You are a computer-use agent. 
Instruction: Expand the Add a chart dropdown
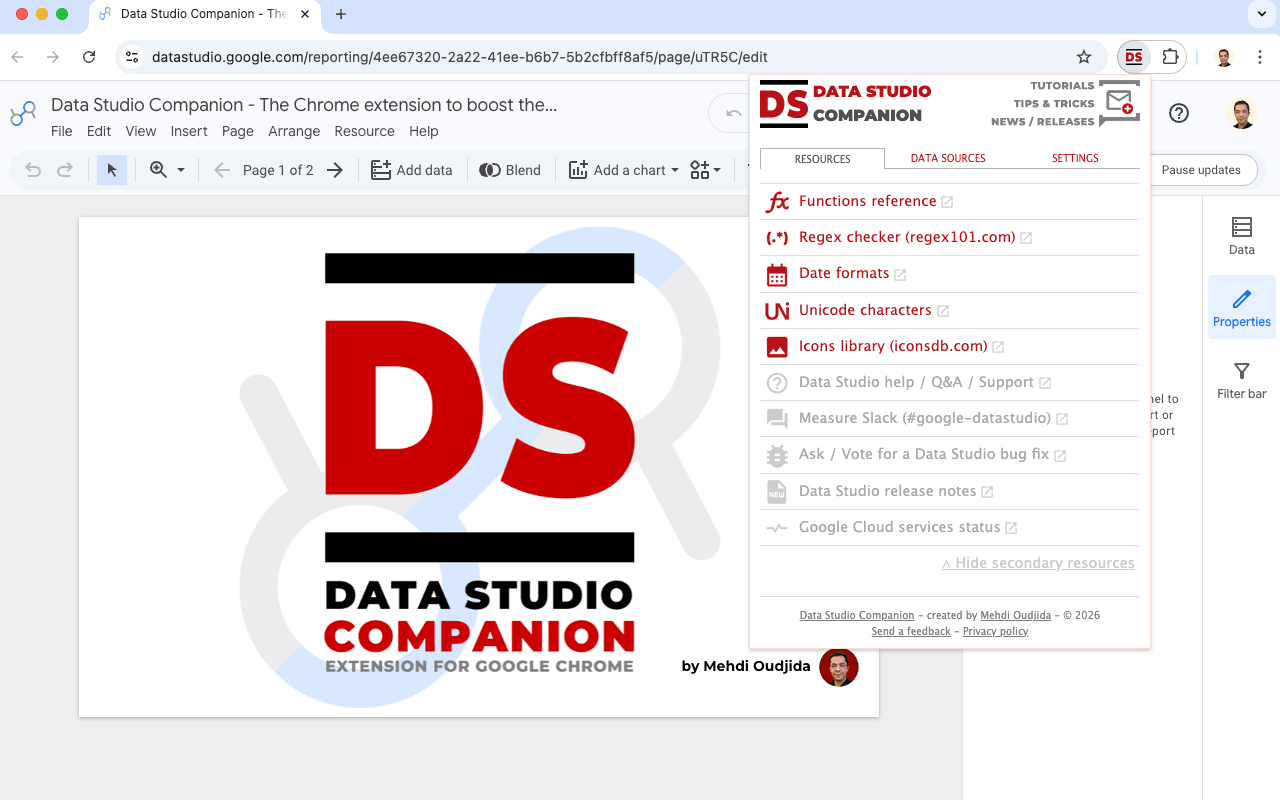point(675,170)
